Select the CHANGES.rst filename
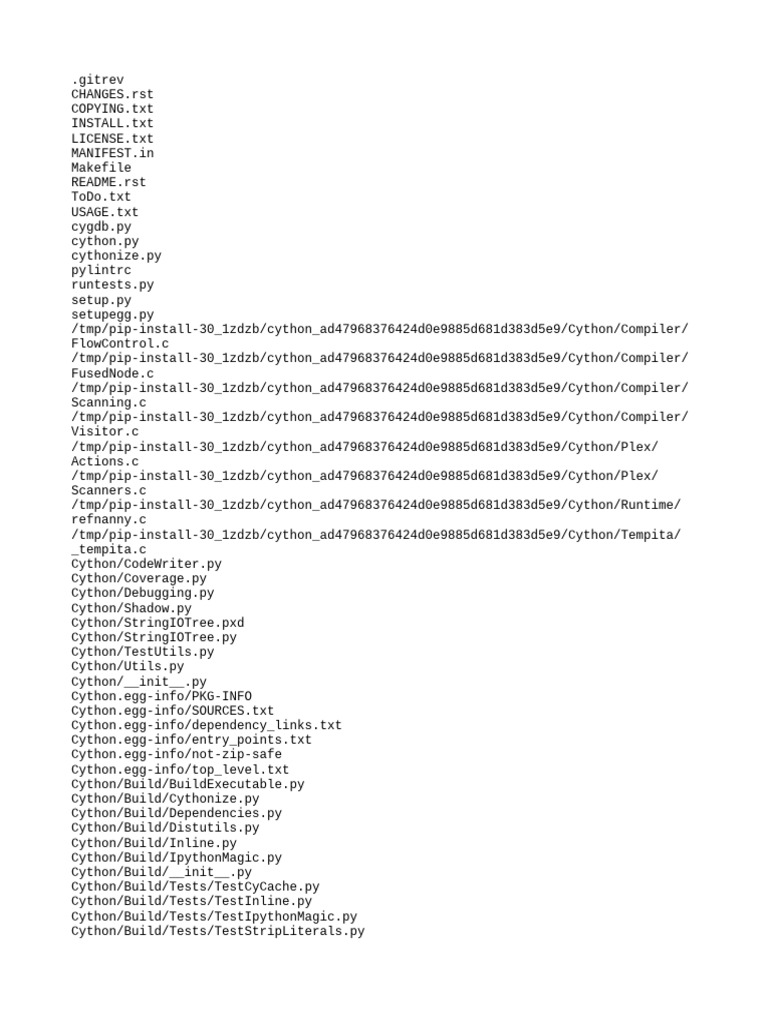The height and width of the screenshot is (1024, 768). point(112,94)
